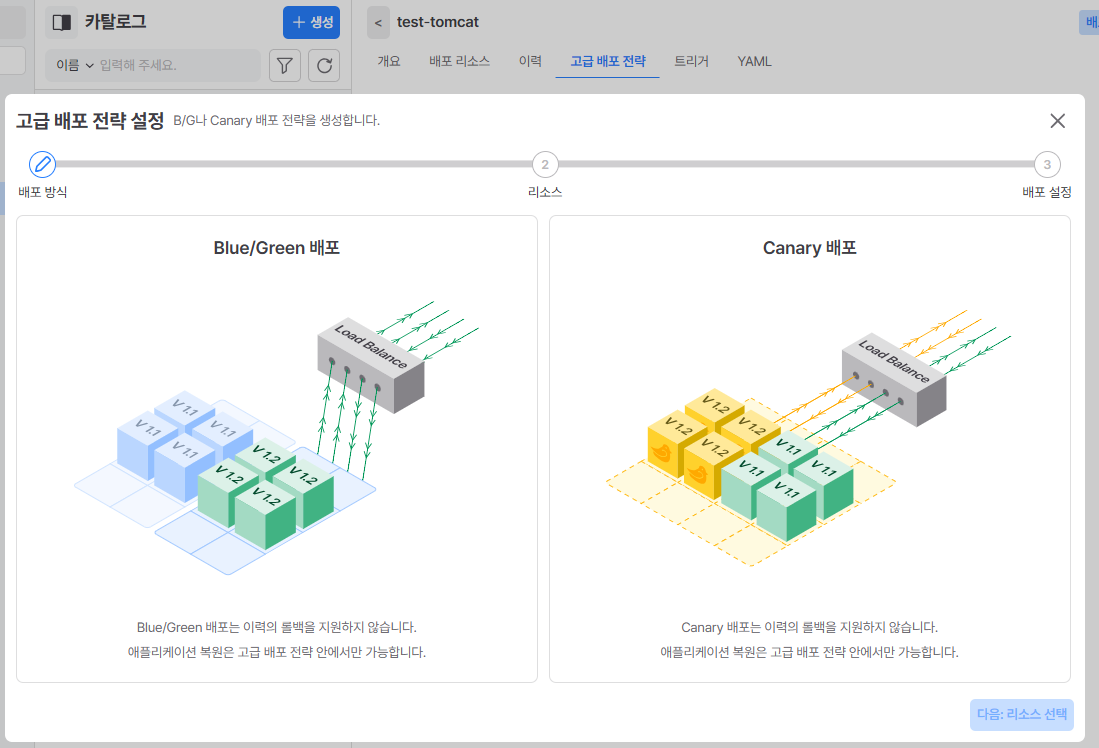Switch to the 이력 tab
This screenshot has width=1099, height=748.
[530, 62]
